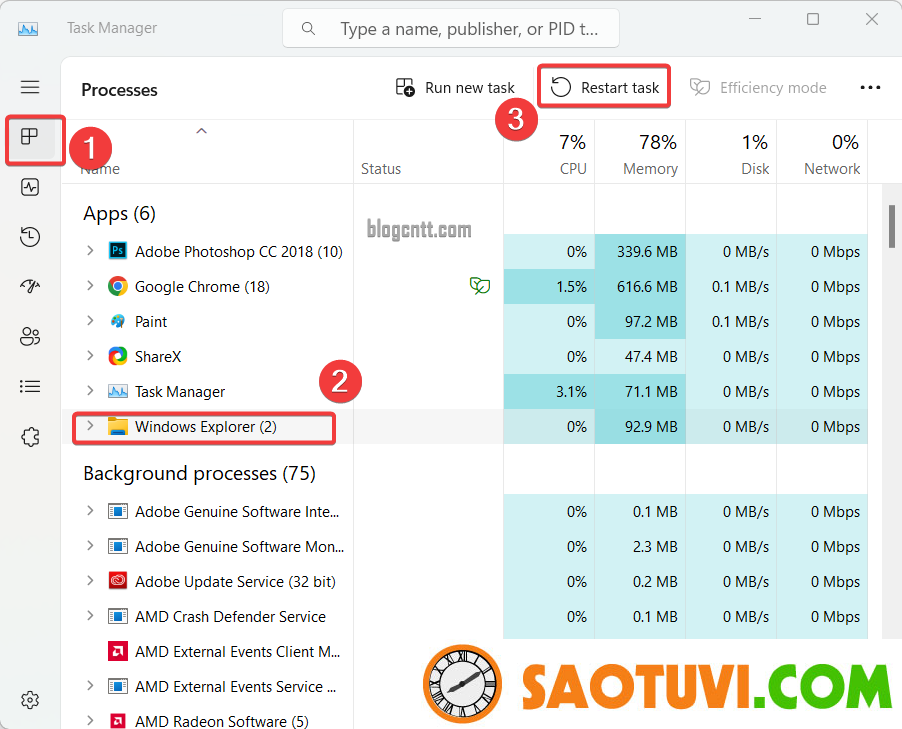Viewport: 902px width, 729px height.
Task: Expand the Adobe Photoshop CC 2018 group
Action: tap(90, 250)
